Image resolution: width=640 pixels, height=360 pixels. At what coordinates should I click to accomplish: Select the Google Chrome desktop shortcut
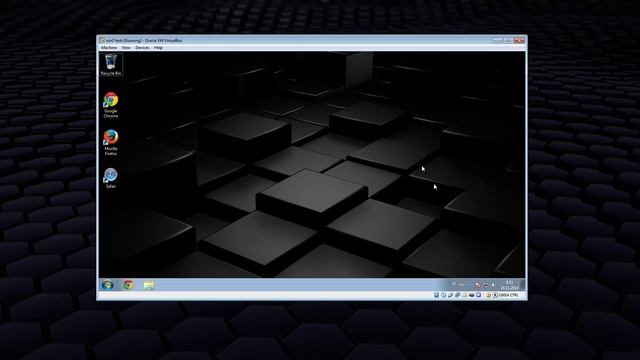click(x=111, y=105)
